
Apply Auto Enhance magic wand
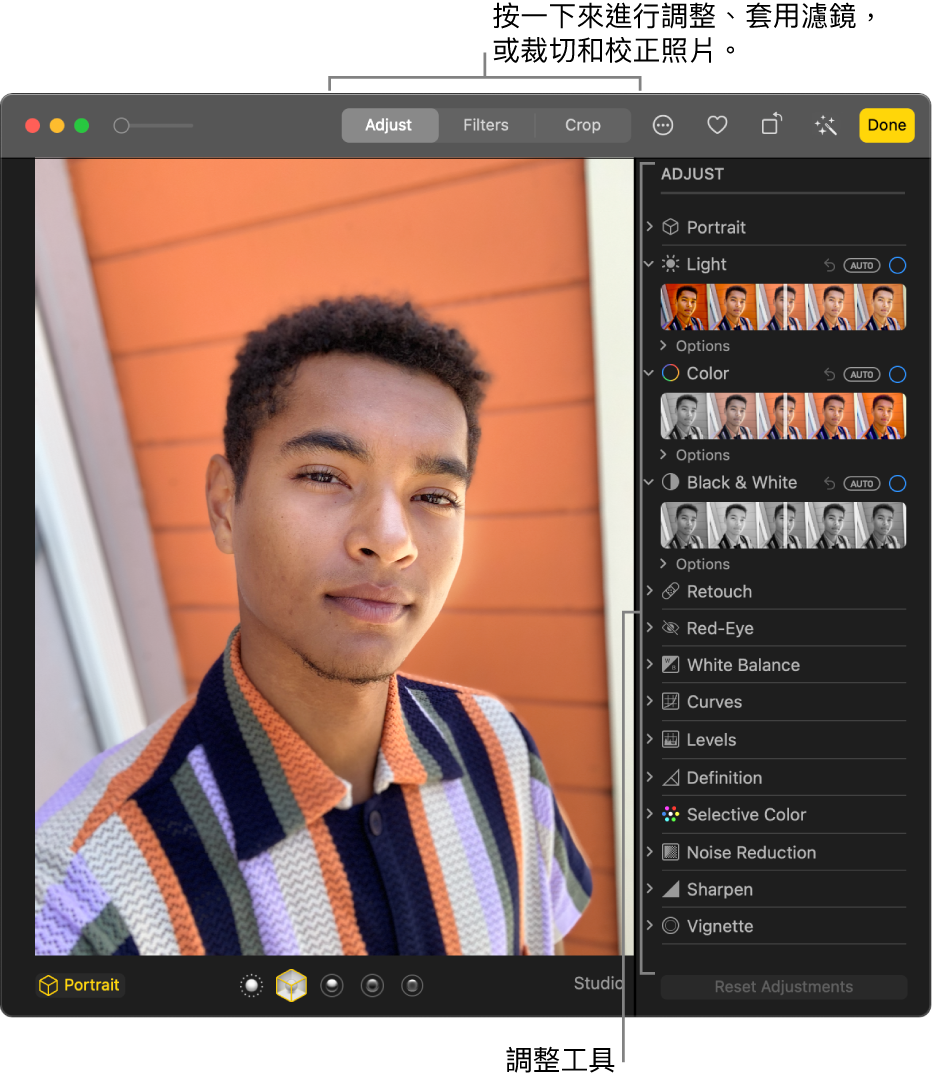point(826,125)
